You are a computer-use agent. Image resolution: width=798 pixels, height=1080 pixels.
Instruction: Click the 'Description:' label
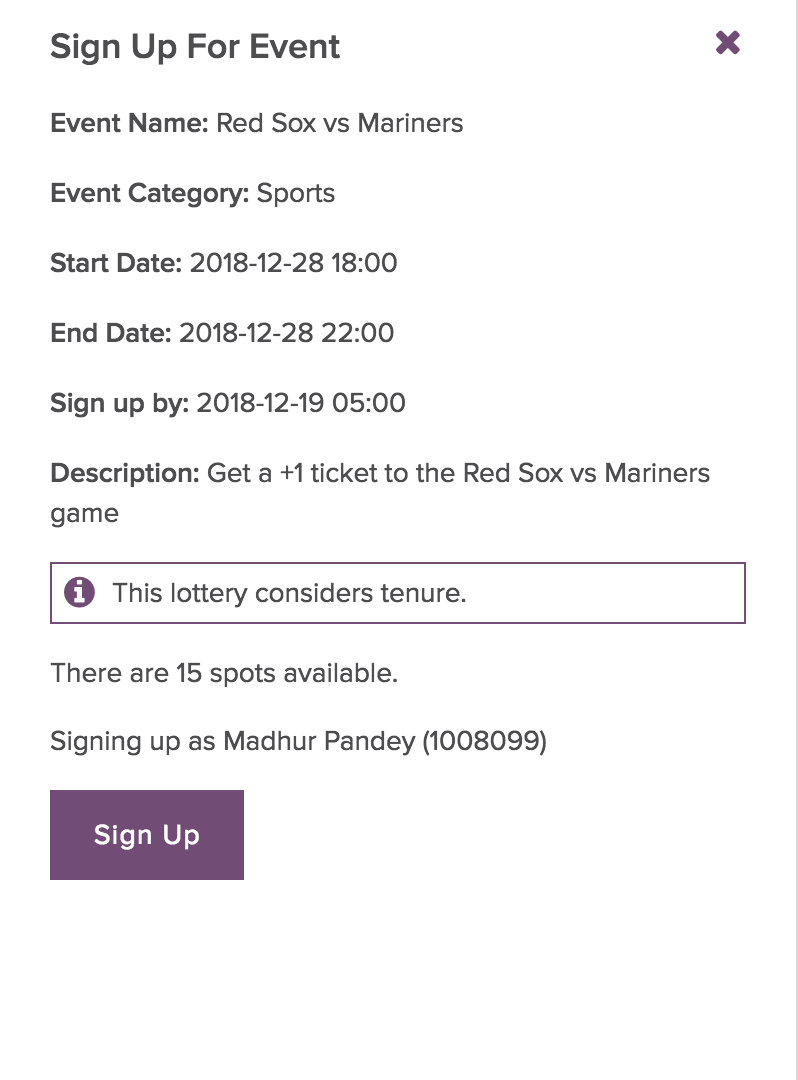point(125,473)
